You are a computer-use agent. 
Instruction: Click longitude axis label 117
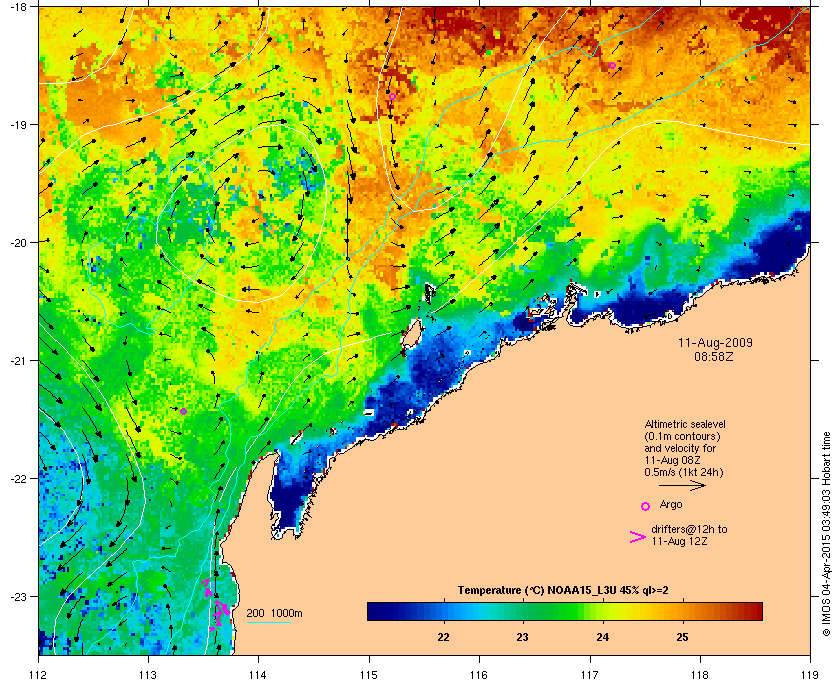[x=590, y=674]
